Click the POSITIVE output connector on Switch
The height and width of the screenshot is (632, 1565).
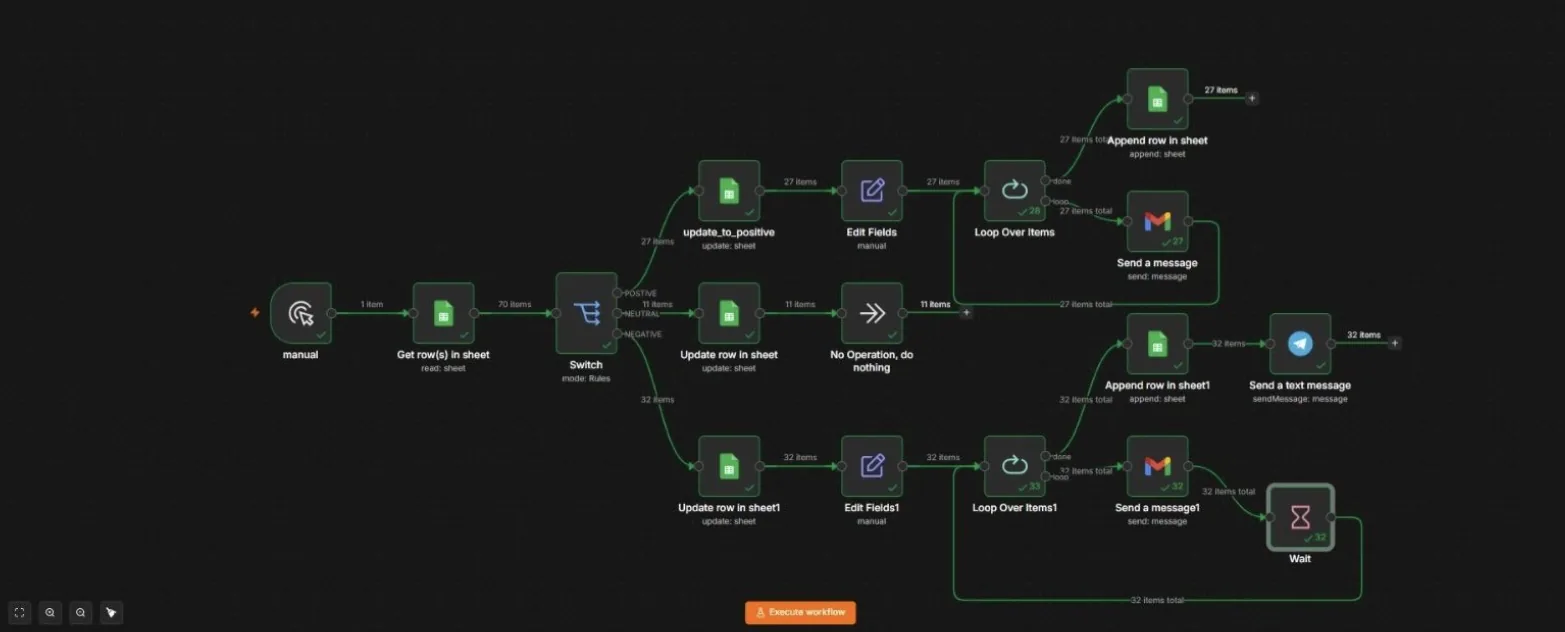pyautogui.click(x=618, y=293)
